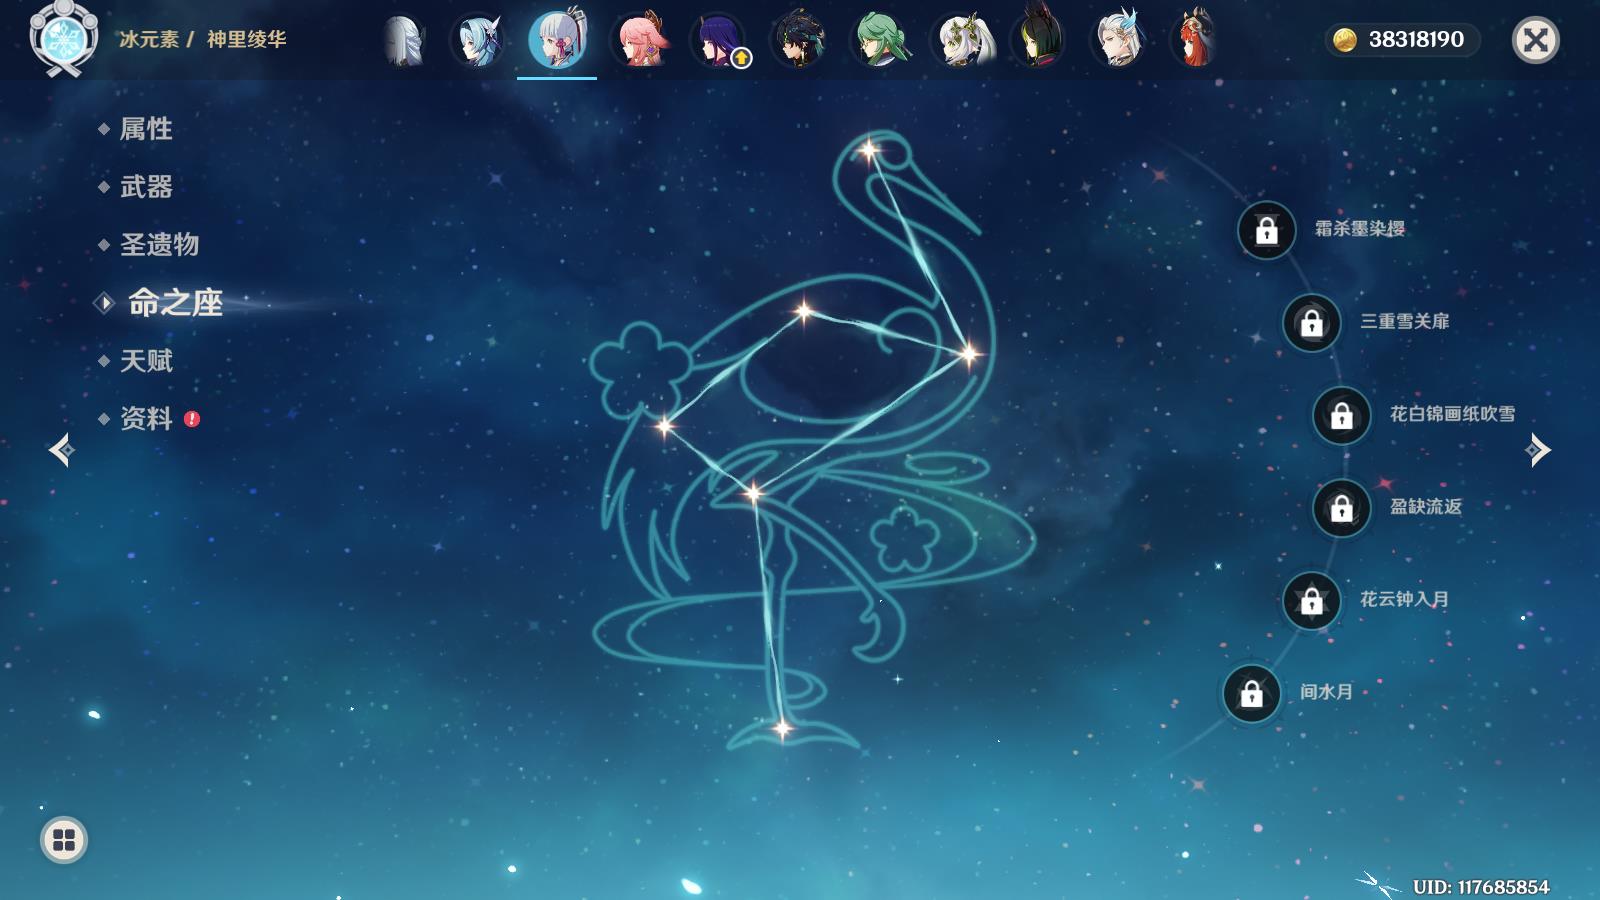1600x900 pixels.
Task: Click the UID: 117685854 text
Action: point(1481,887)
